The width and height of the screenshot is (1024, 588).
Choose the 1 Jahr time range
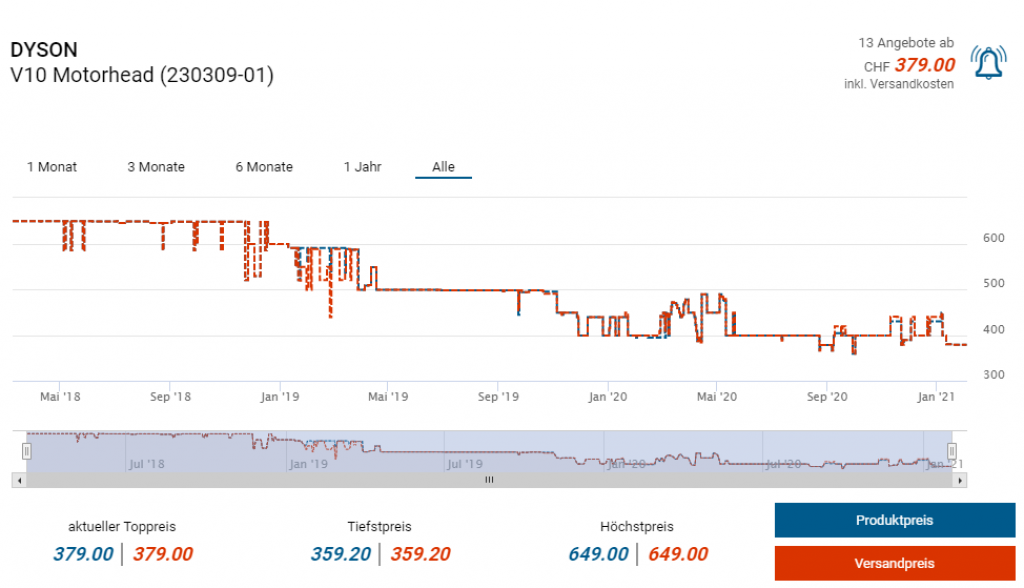pos(362,167)
